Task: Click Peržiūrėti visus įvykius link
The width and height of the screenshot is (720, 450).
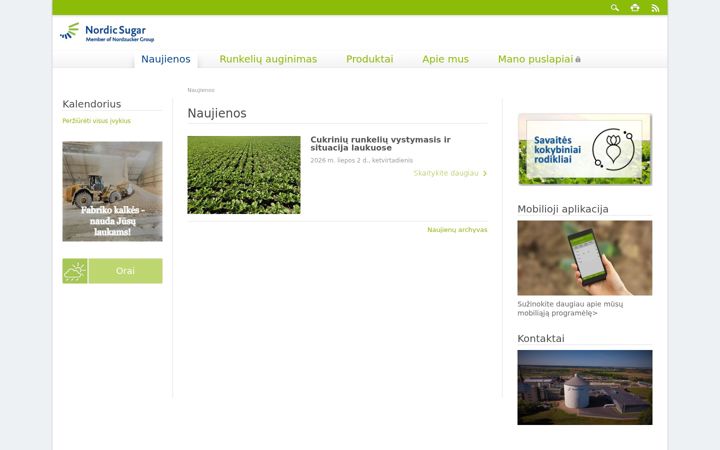Action: [96, 121]
